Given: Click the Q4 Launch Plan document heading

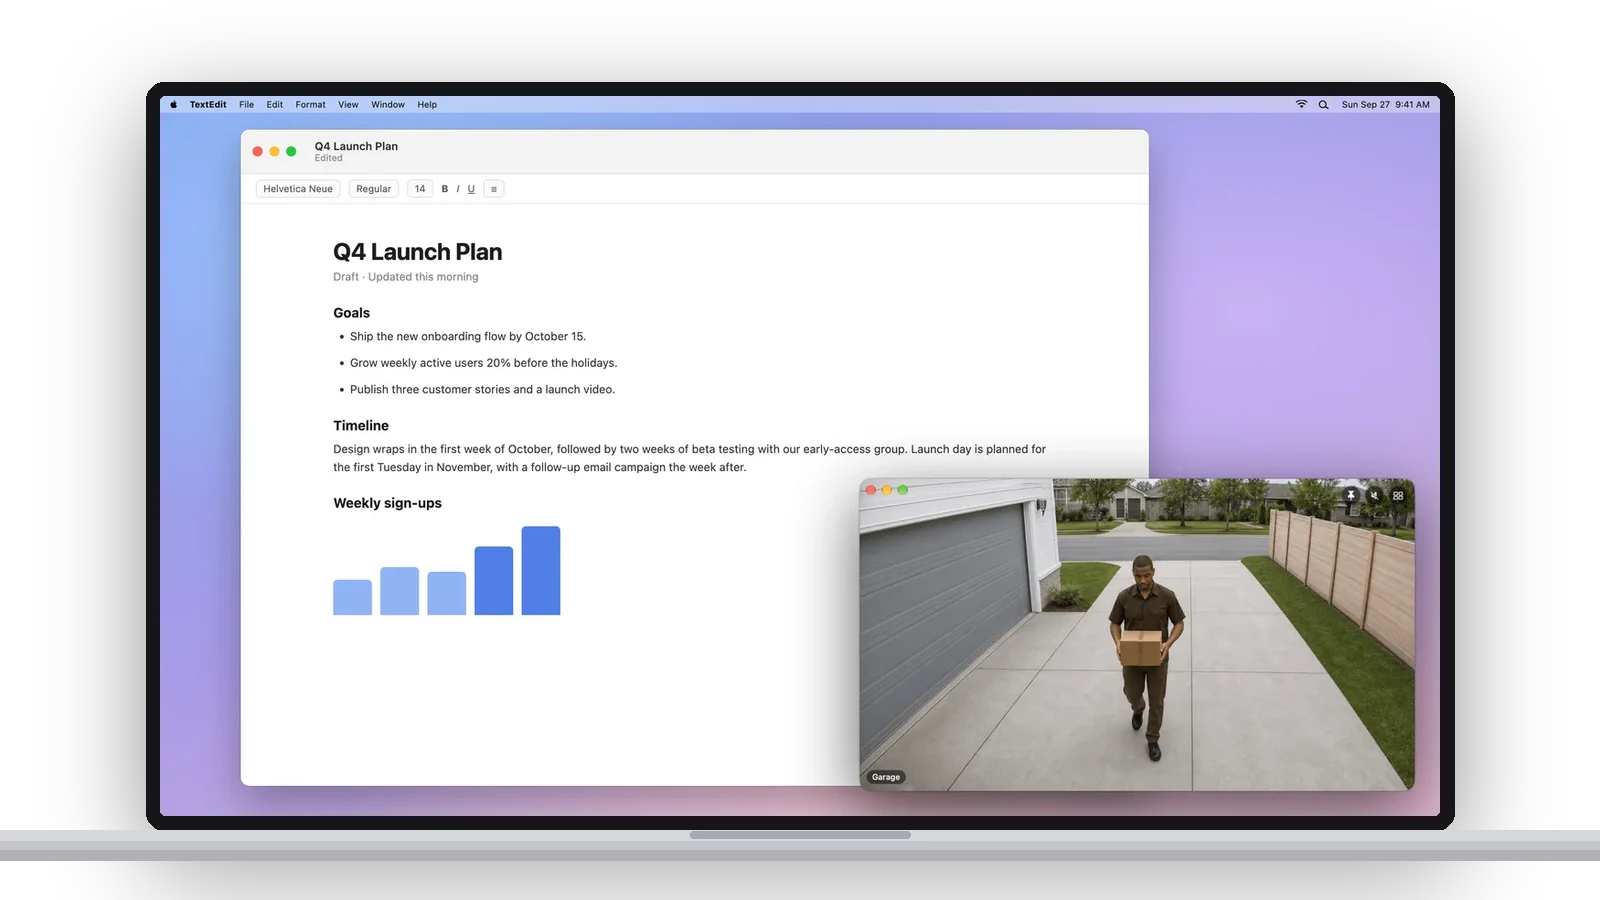Looking at the screenshot, I should click(418, 252).
